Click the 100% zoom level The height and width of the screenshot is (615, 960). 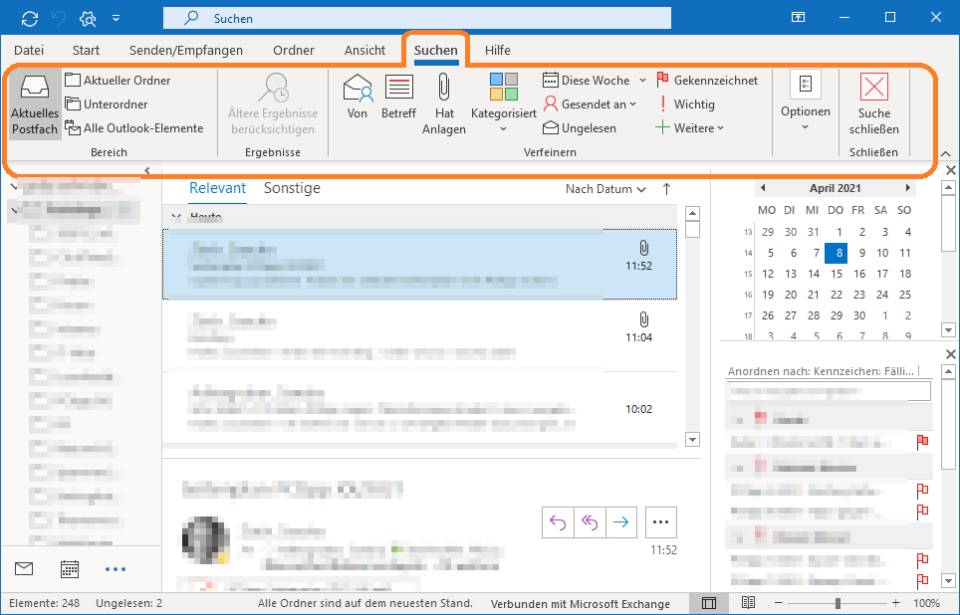(926, 603)
